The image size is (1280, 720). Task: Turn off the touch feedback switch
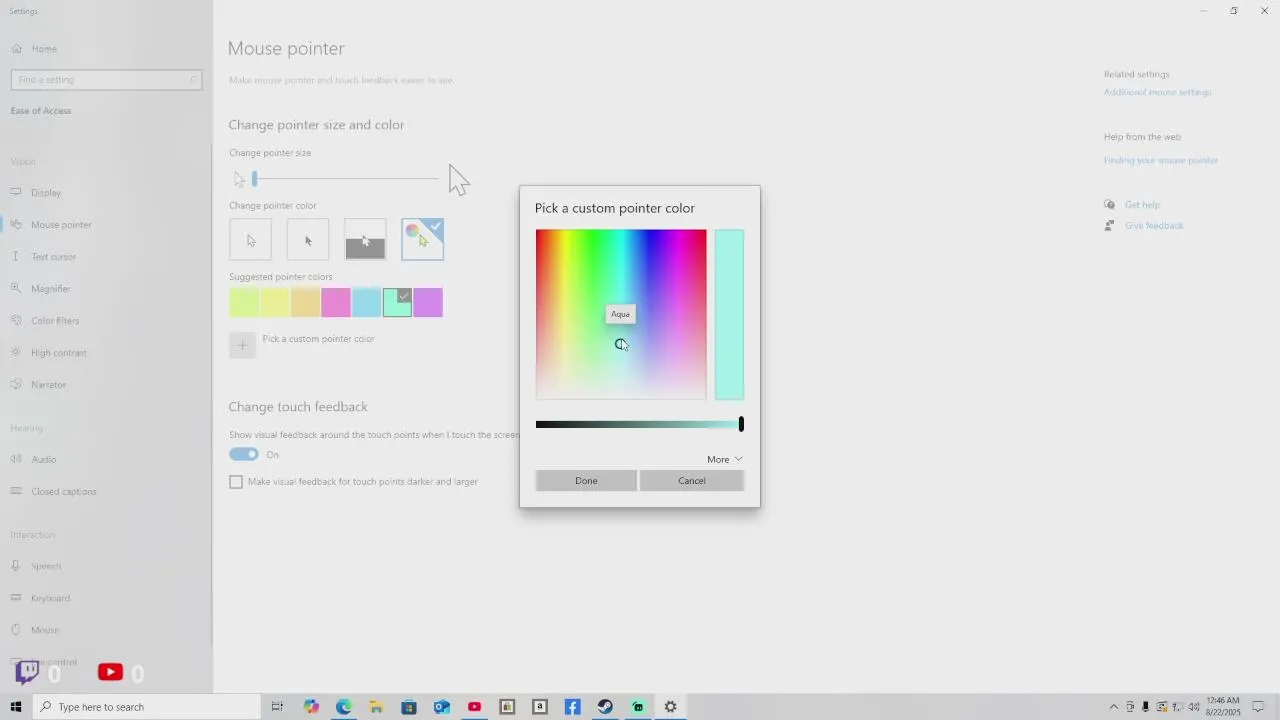tap(244, 454)
